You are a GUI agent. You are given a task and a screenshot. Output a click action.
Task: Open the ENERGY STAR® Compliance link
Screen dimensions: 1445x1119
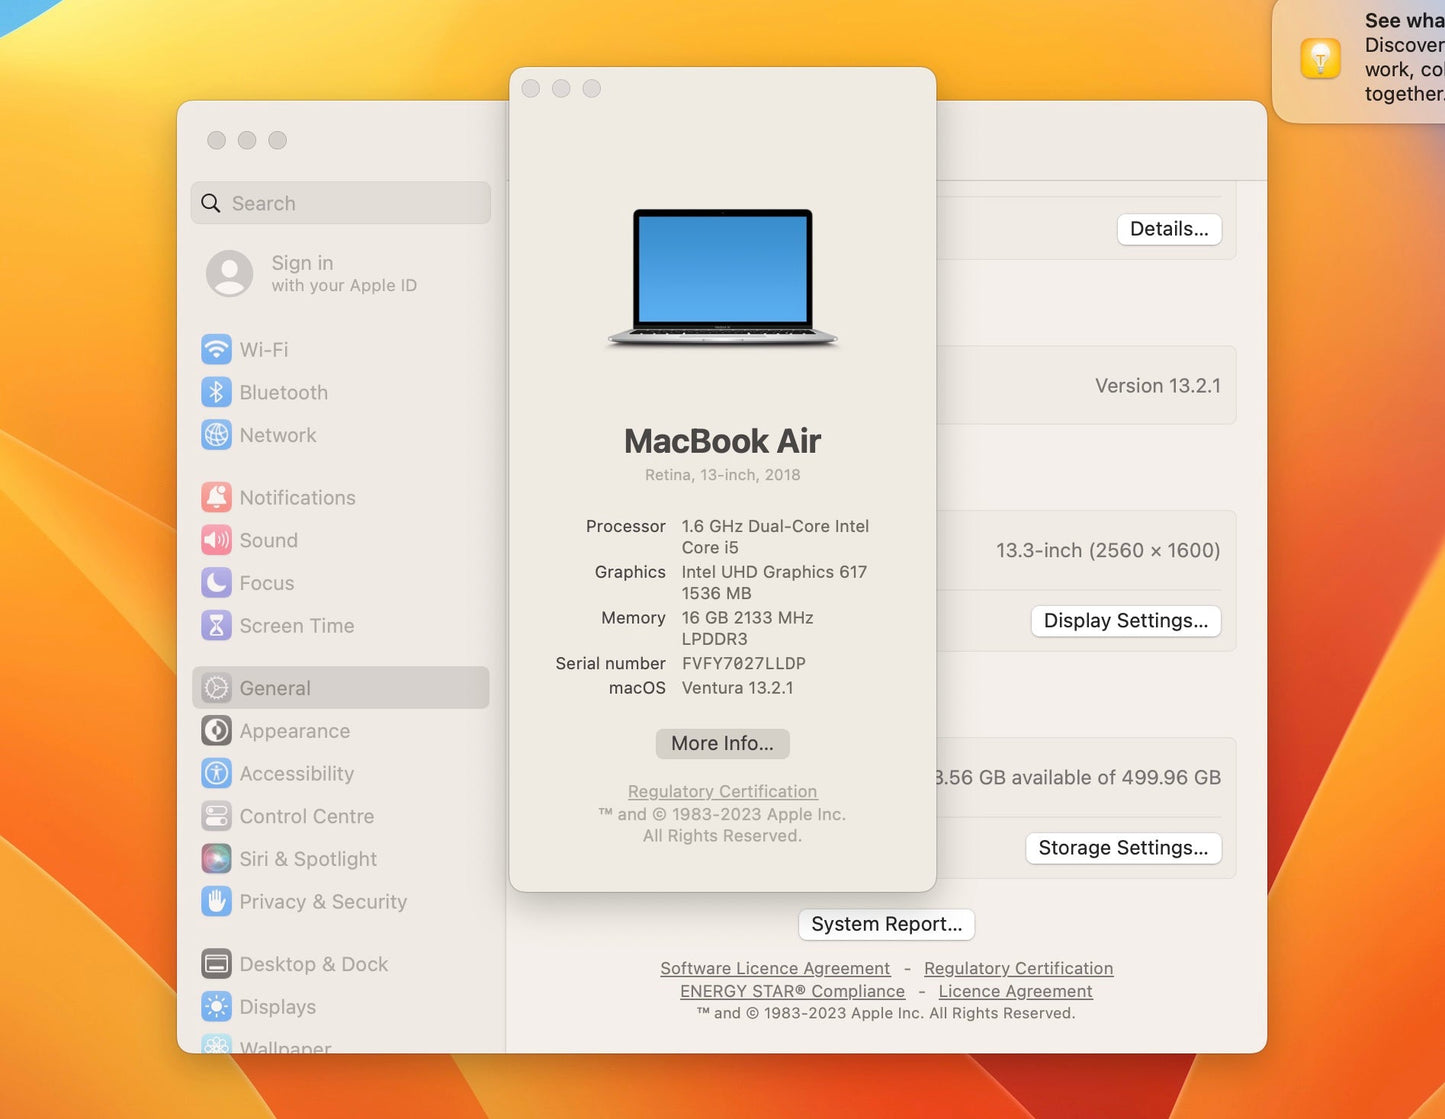pyautogui.click(x=793, y=991)
